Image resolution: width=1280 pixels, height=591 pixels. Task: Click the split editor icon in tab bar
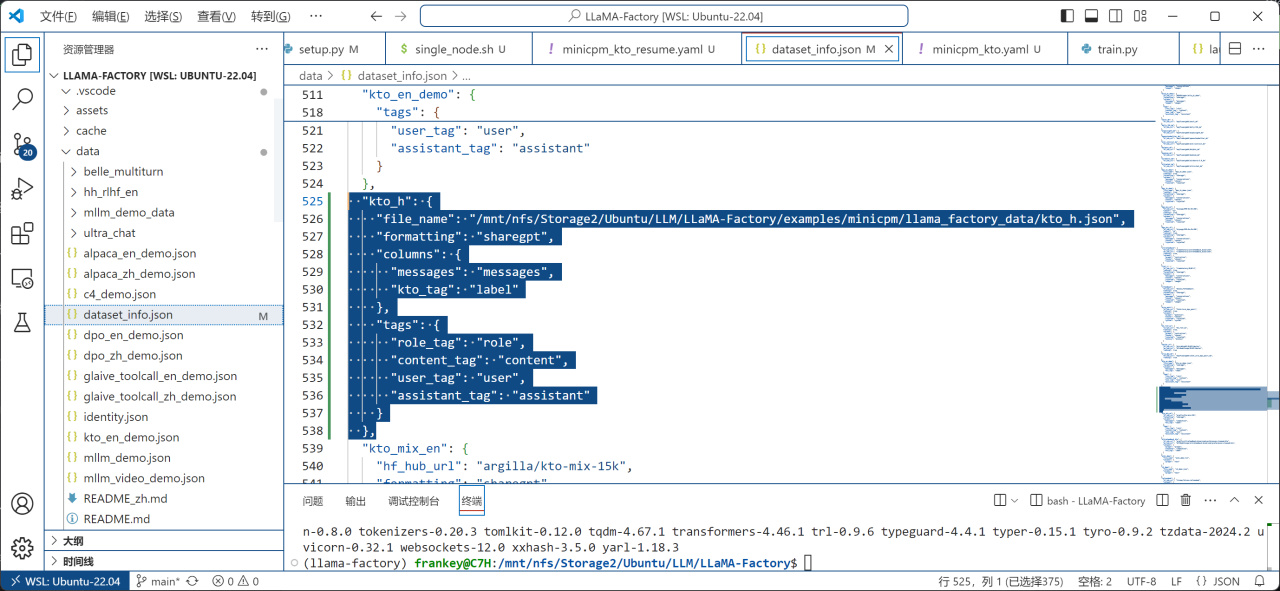[1234, 49]
